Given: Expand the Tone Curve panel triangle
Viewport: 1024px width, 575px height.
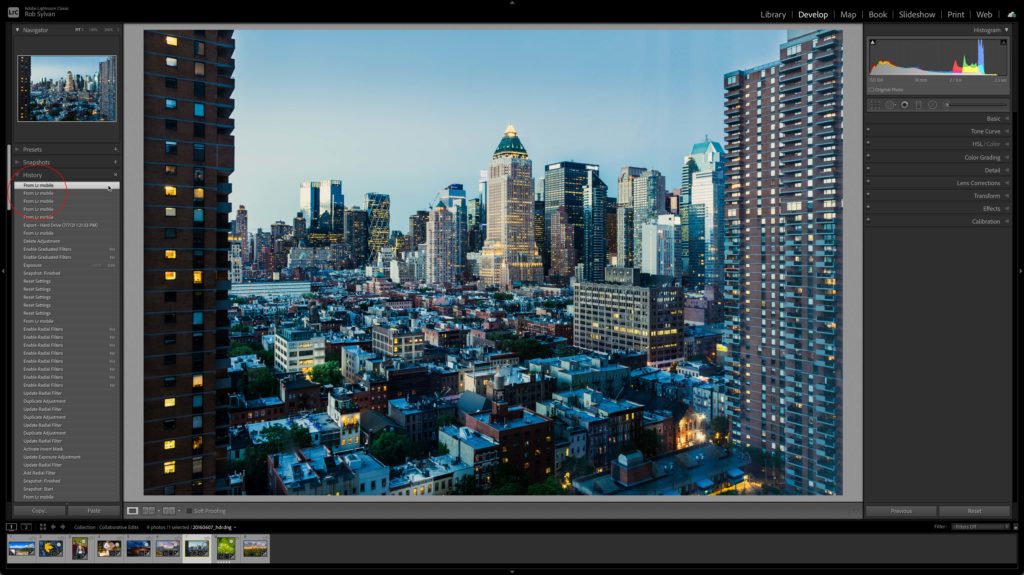Looking at the screenshot, I should pos(1006,131).
